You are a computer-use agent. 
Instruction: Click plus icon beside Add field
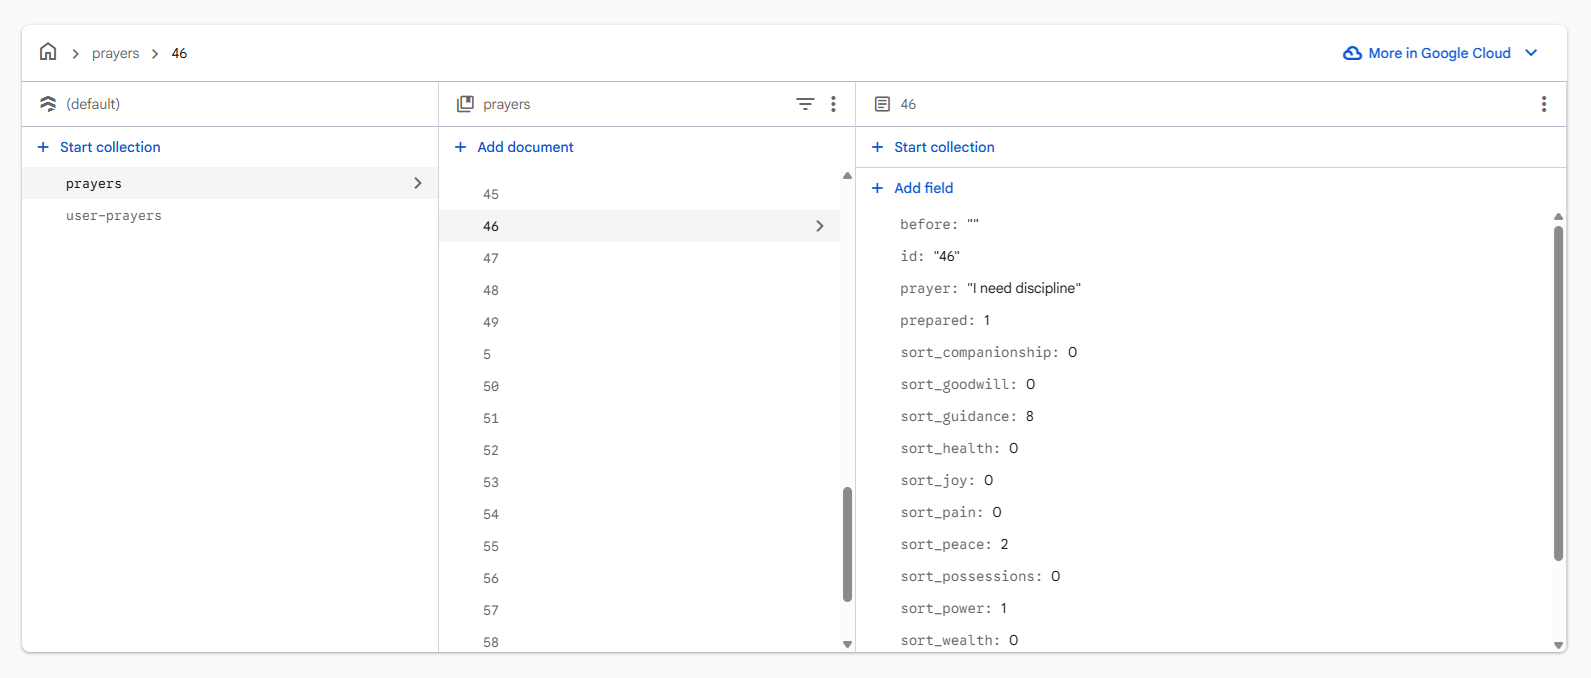click(x=877, y=188)
